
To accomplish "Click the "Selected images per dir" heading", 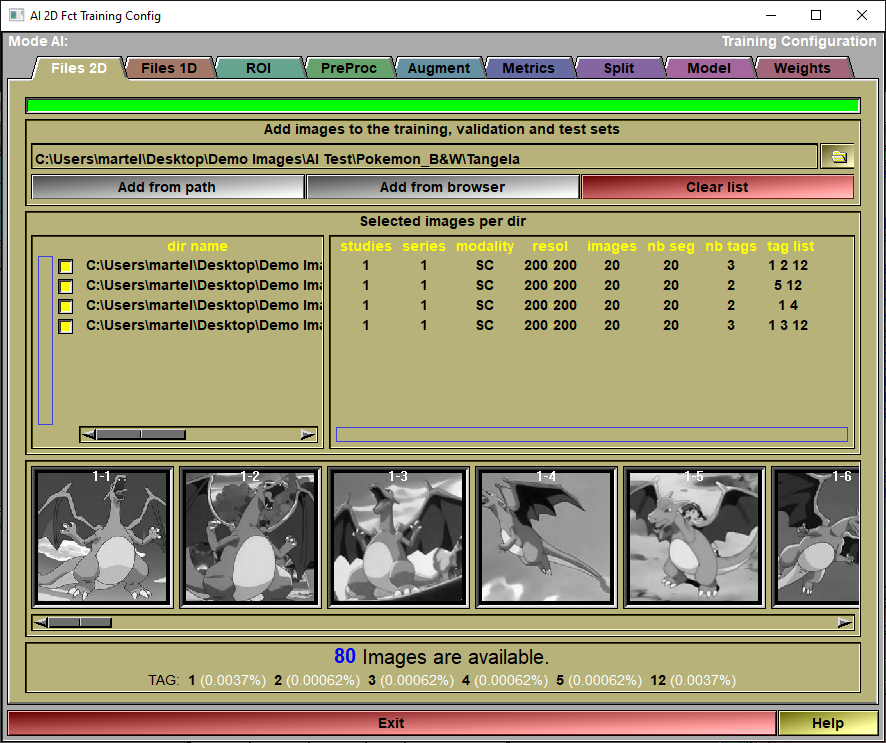I will click(443, 221).
